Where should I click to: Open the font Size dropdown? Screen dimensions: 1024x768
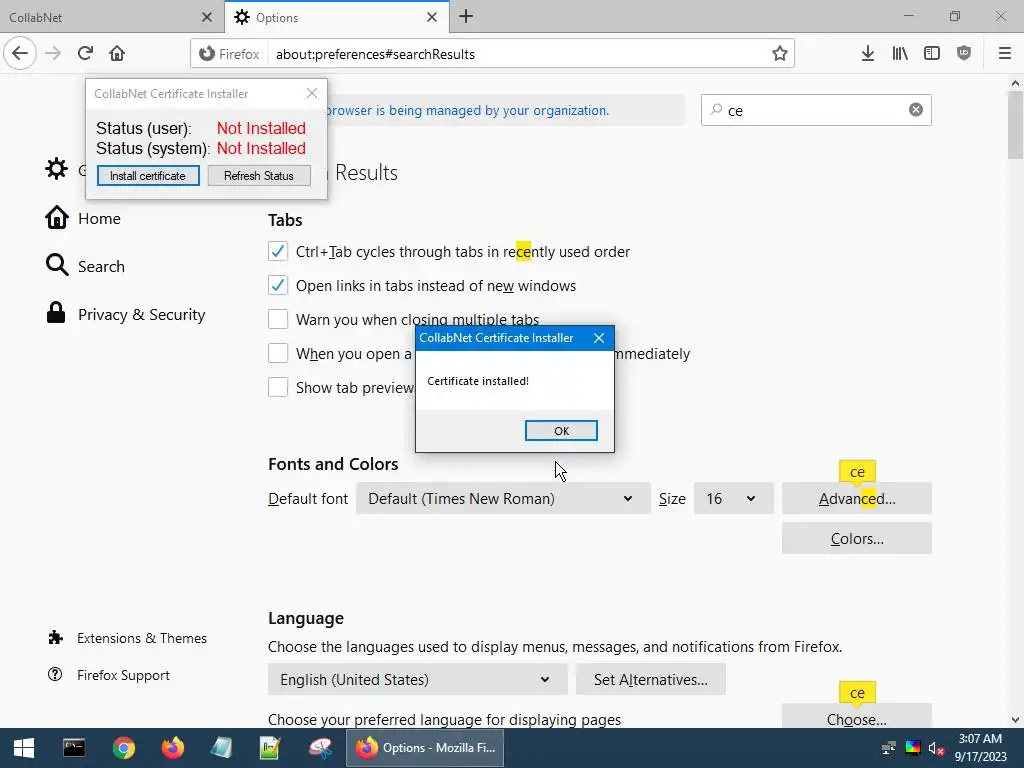click(x=733, y=498)
